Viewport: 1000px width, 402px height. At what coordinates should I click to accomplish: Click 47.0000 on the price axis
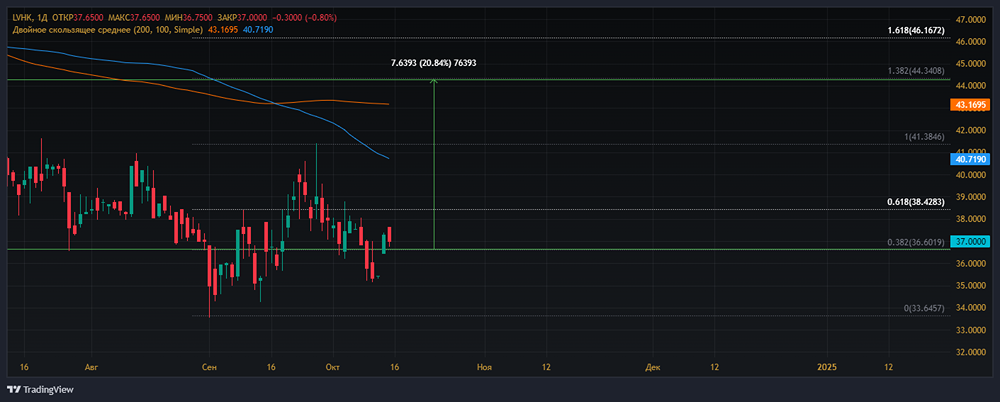click(x=971, y=20)
